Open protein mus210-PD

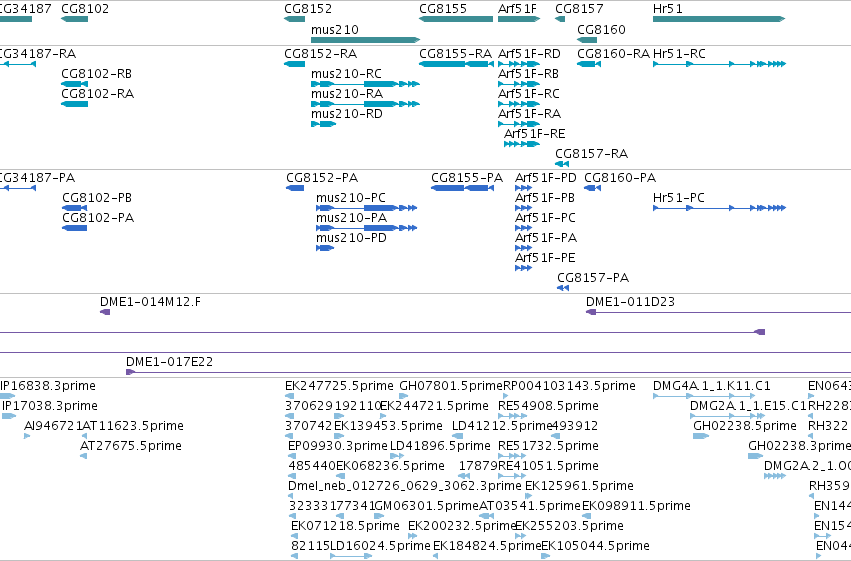point(352,238)
